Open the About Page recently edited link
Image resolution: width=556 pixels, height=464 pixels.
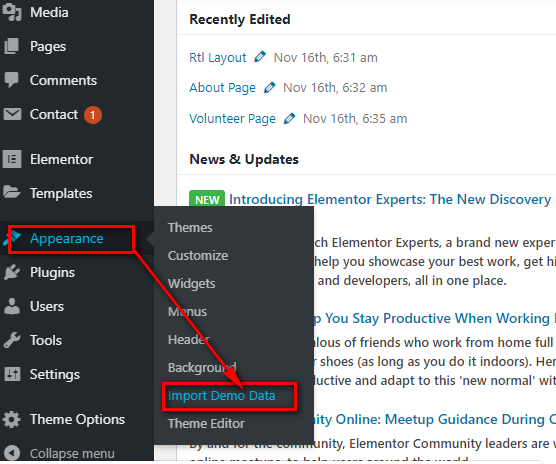222,88
